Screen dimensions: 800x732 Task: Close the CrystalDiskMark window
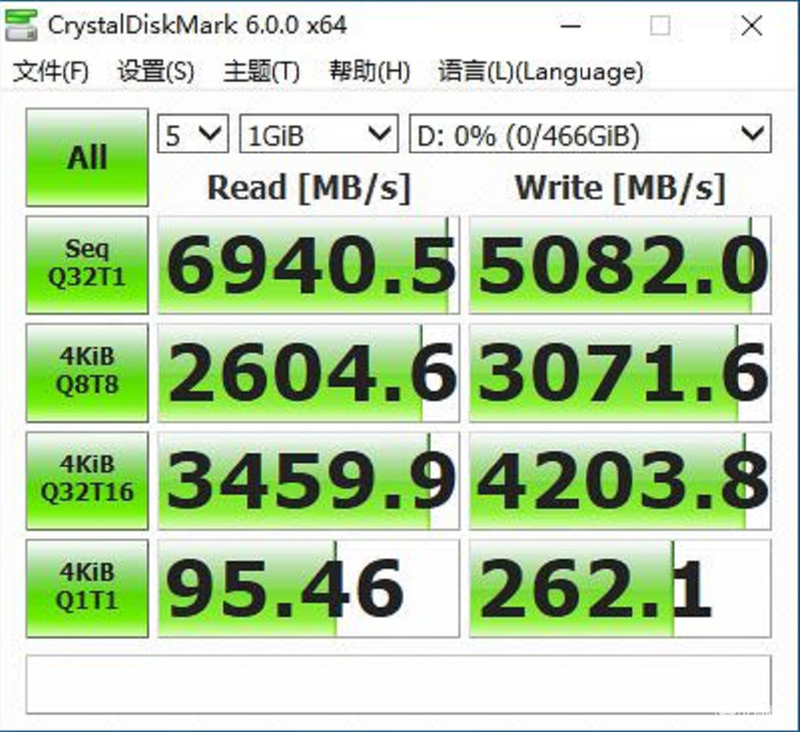pos(752,26)
